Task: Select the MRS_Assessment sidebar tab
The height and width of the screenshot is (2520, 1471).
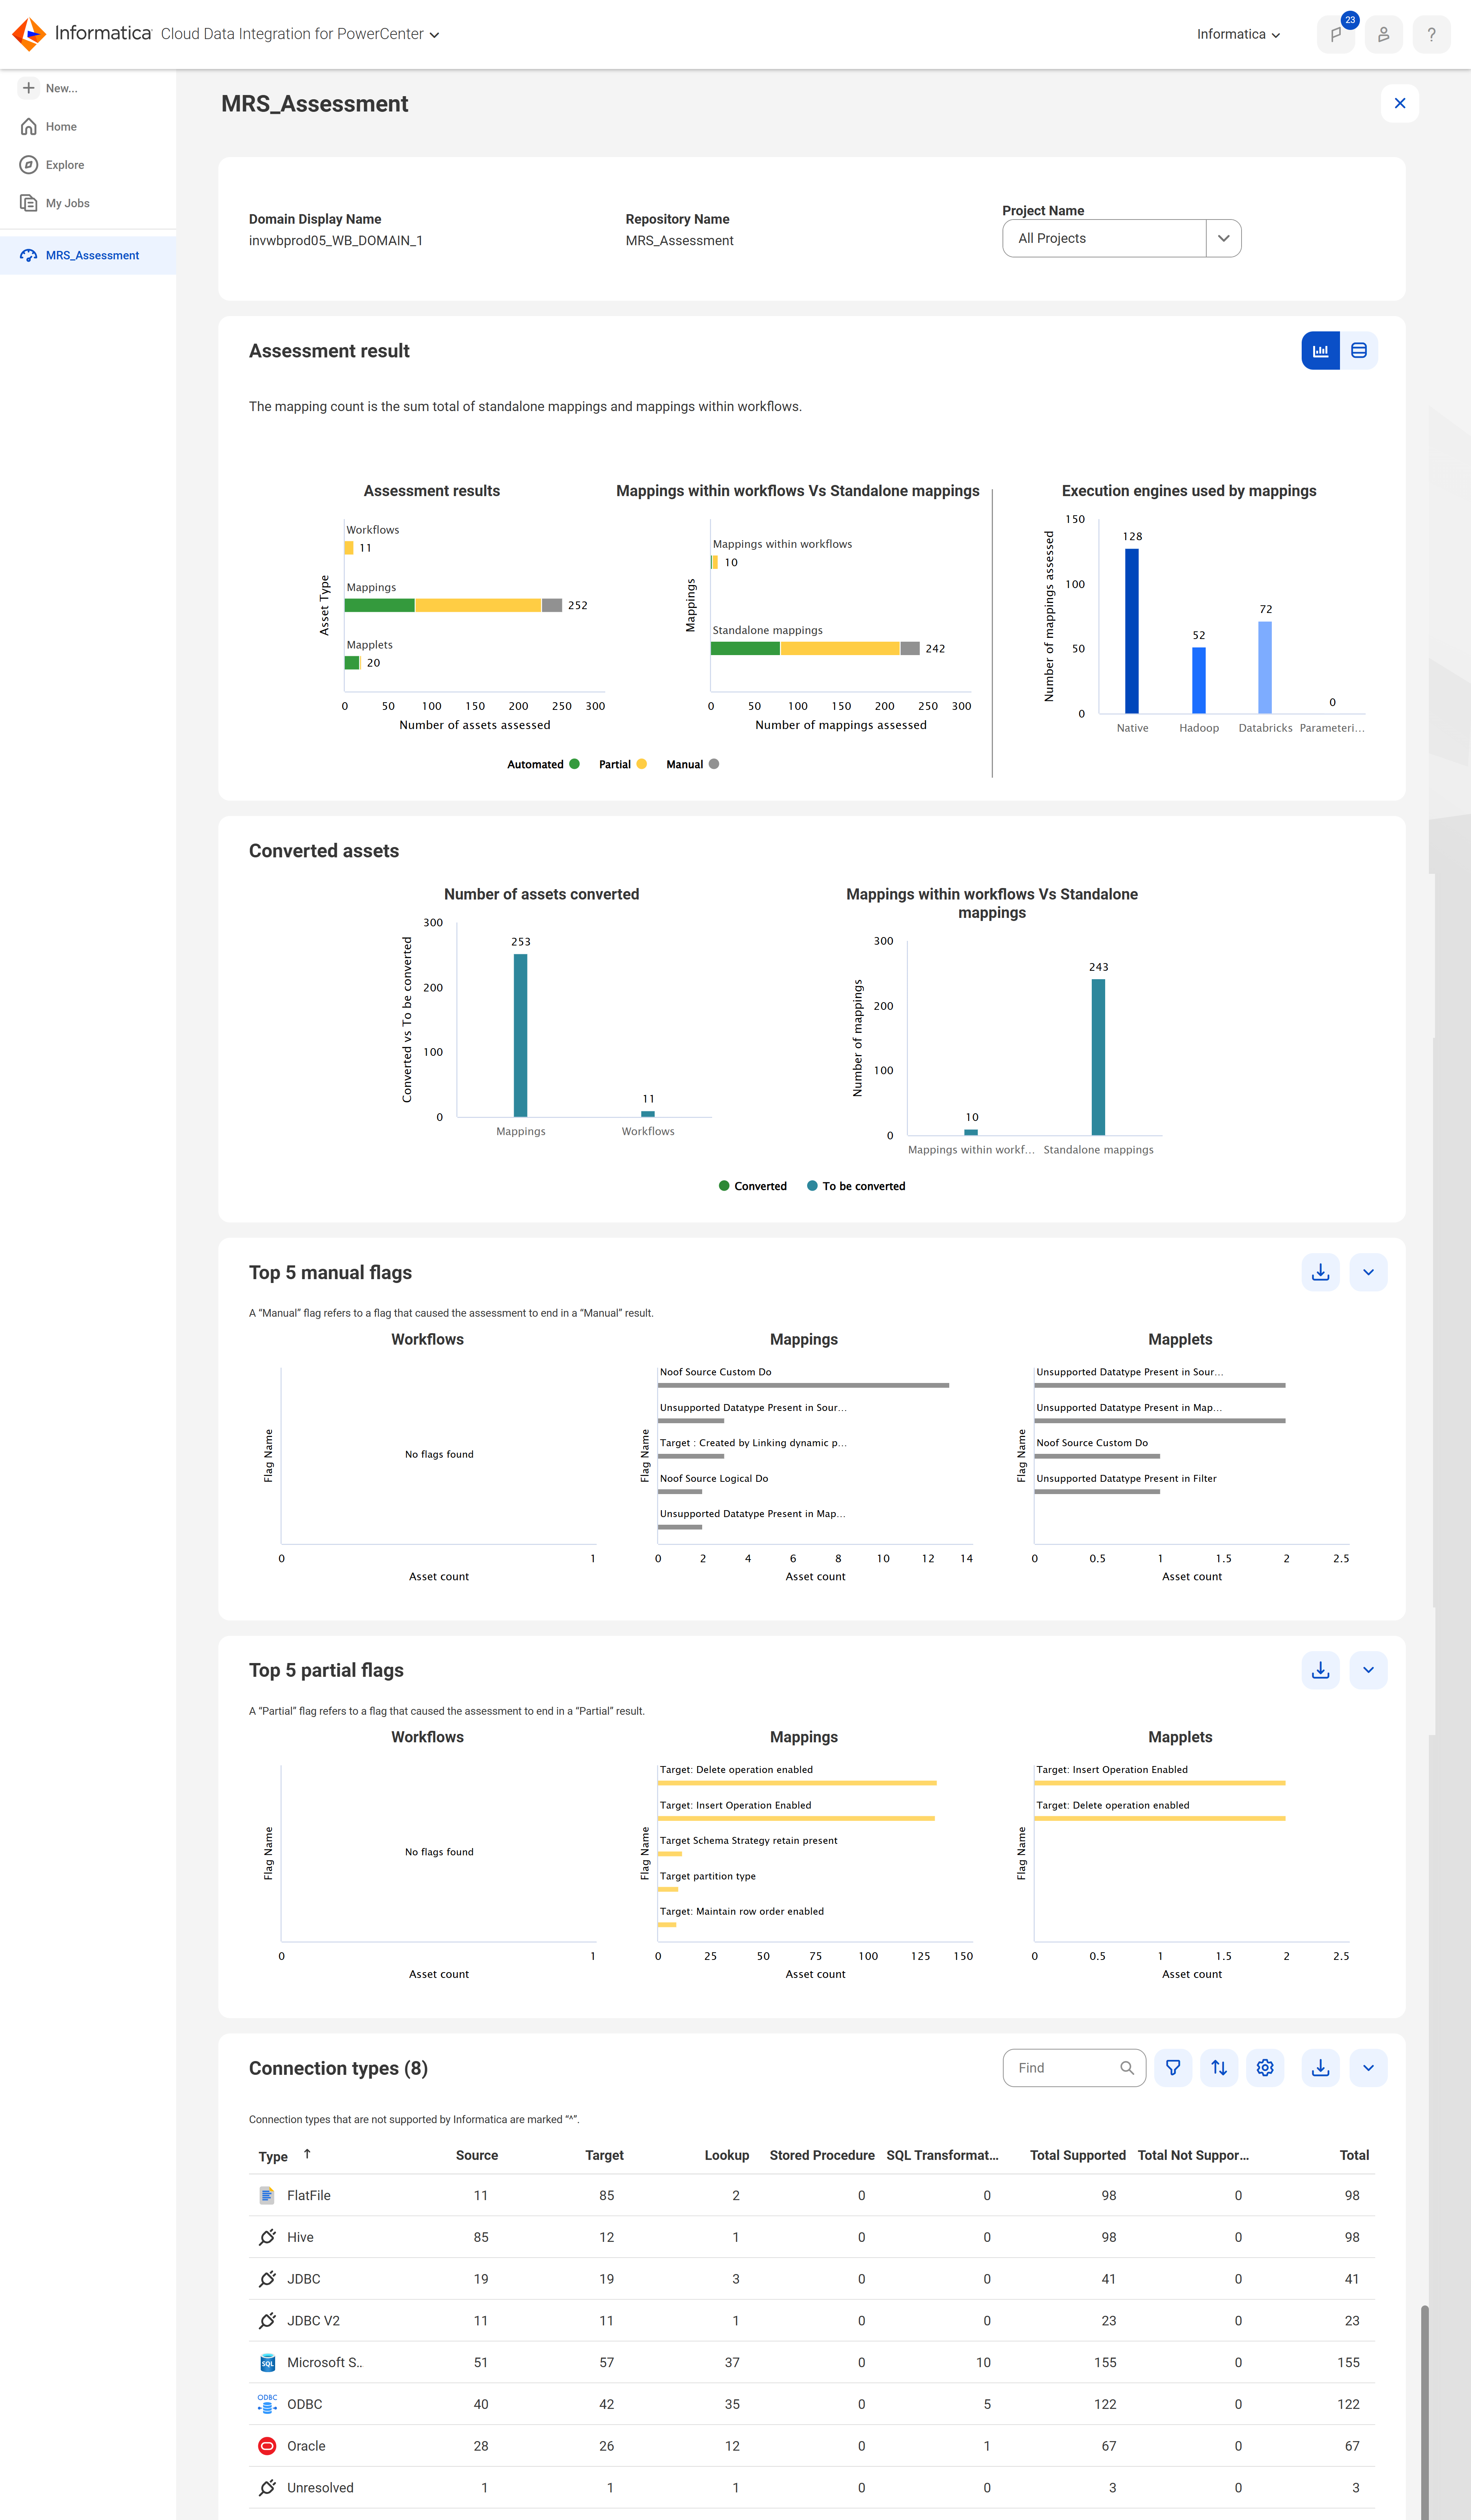Action: pyautogui.click(x=88, y=255)
